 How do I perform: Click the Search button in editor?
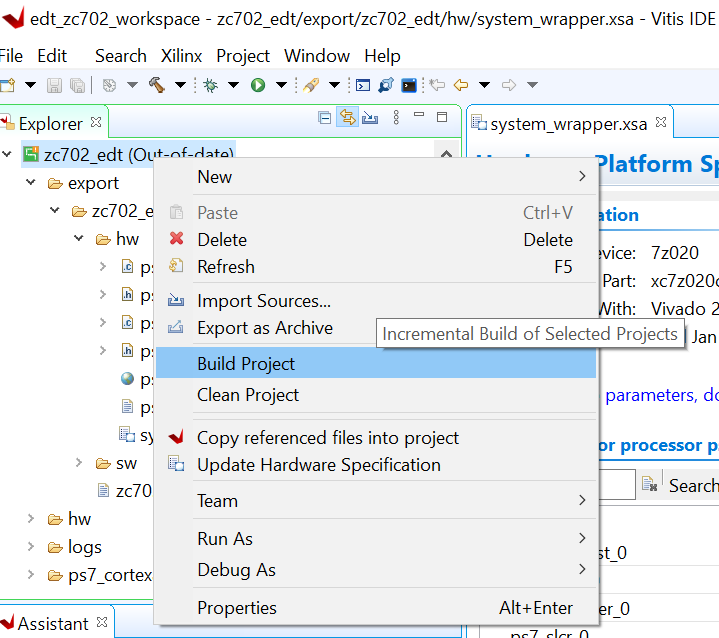(x=692, y=486)
